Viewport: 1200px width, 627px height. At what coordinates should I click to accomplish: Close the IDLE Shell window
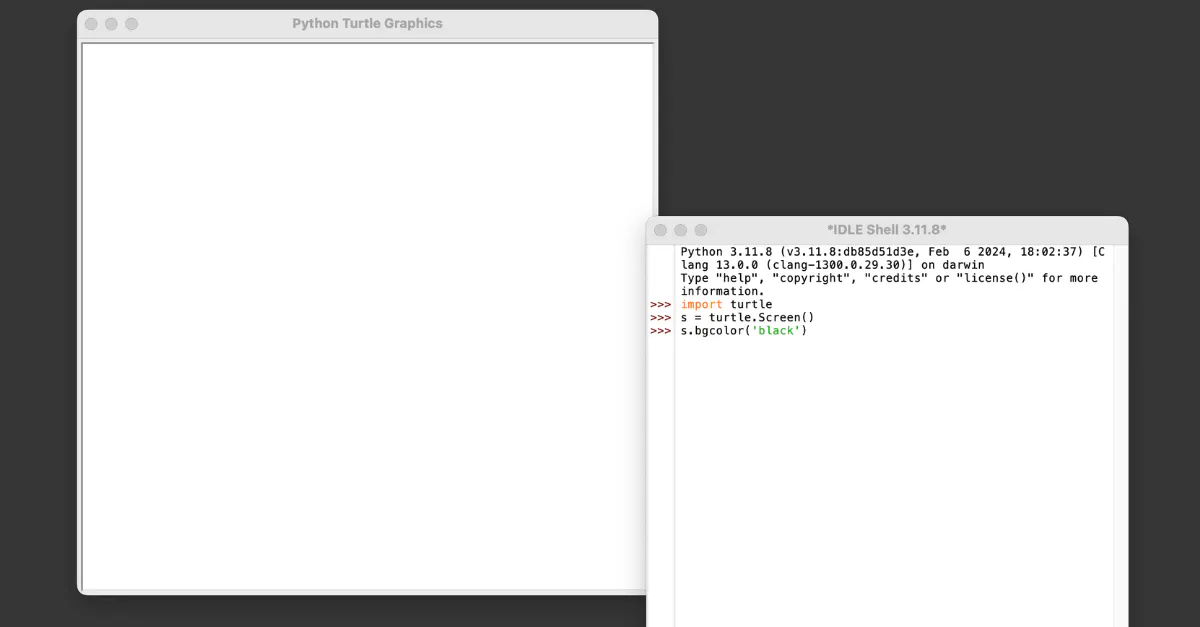[x=661, y=230]
